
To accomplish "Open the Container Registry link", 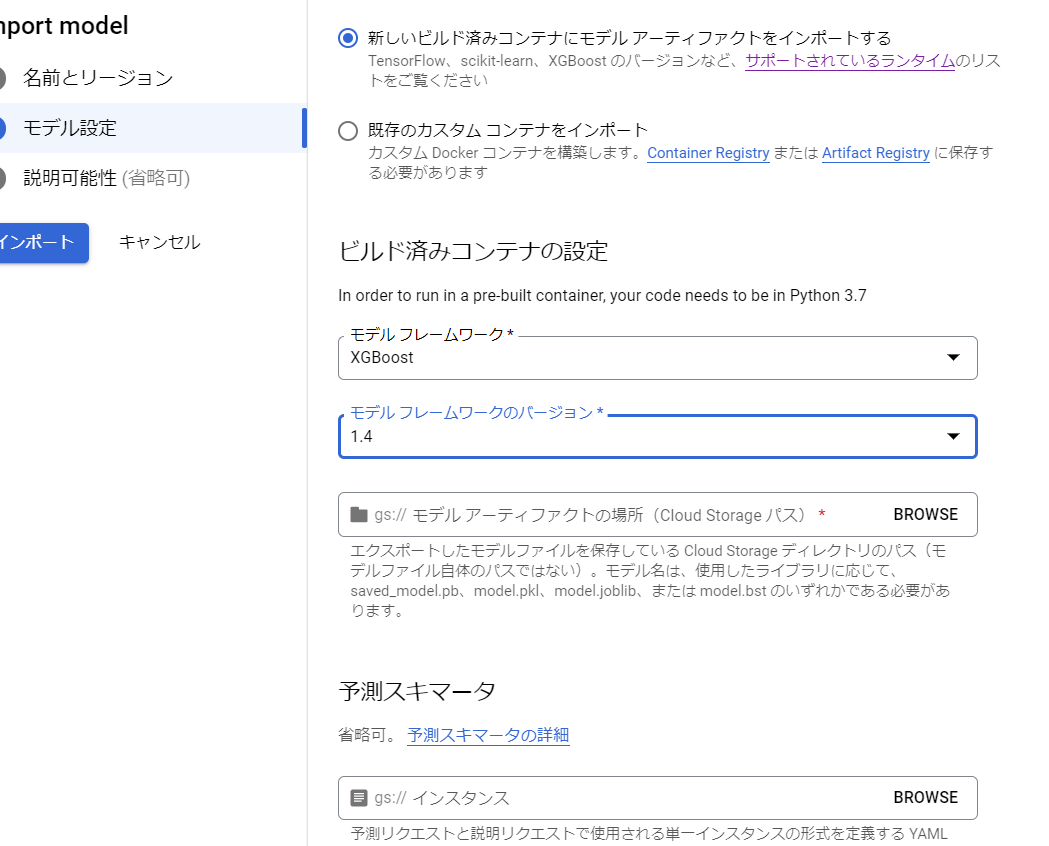I will coord(708,153).
